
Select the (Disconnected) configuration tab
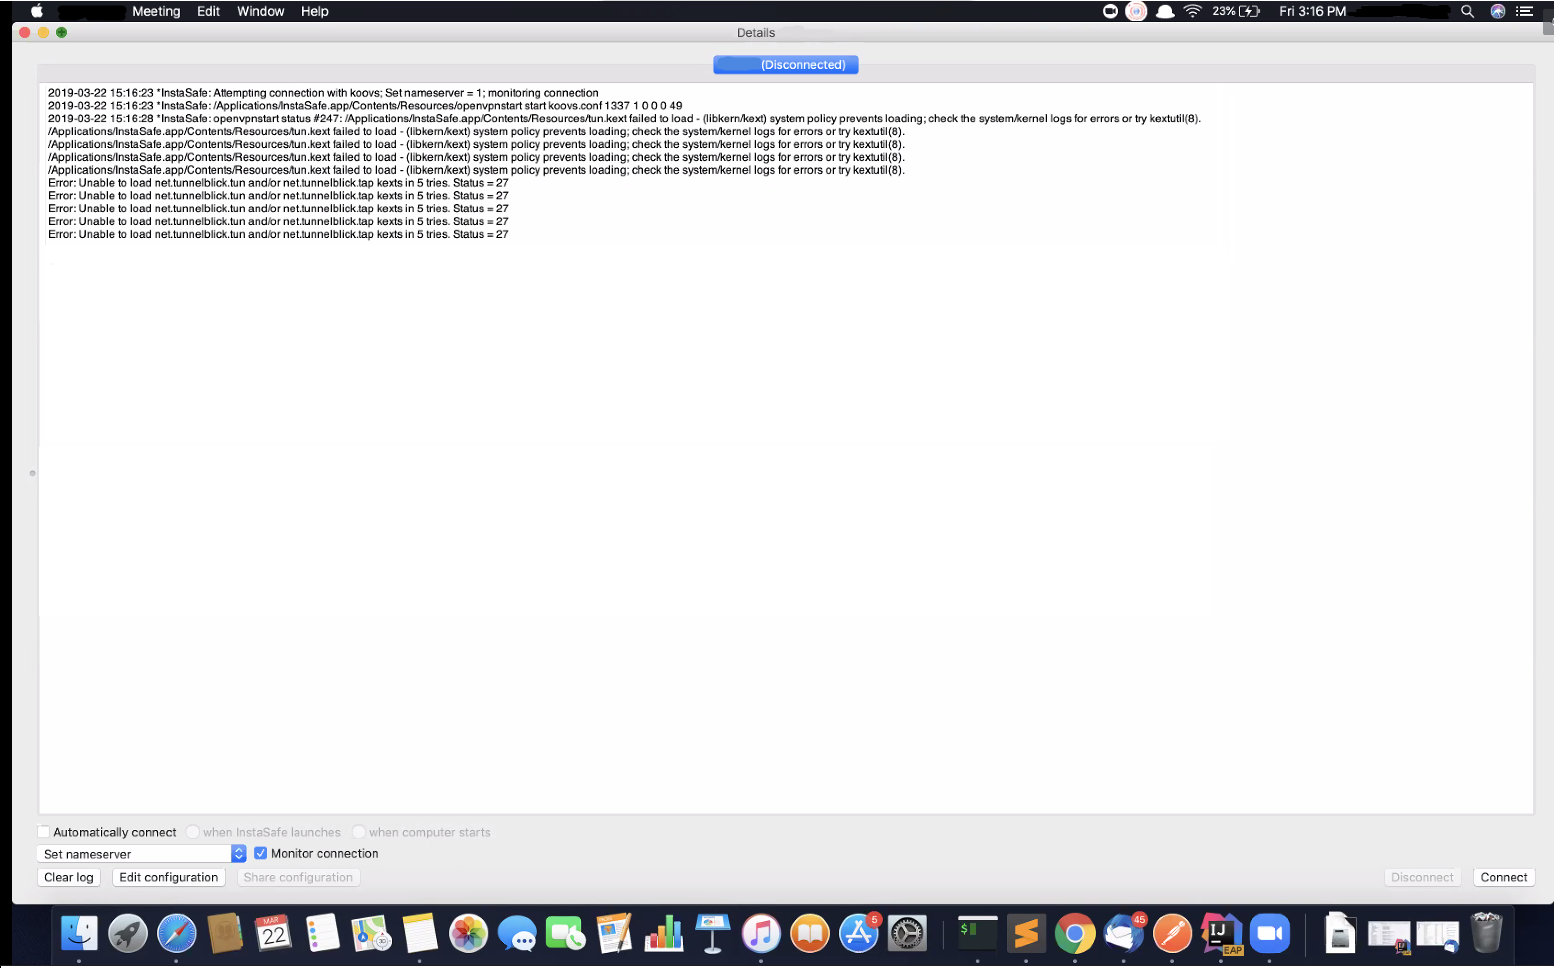coord(786,64)
